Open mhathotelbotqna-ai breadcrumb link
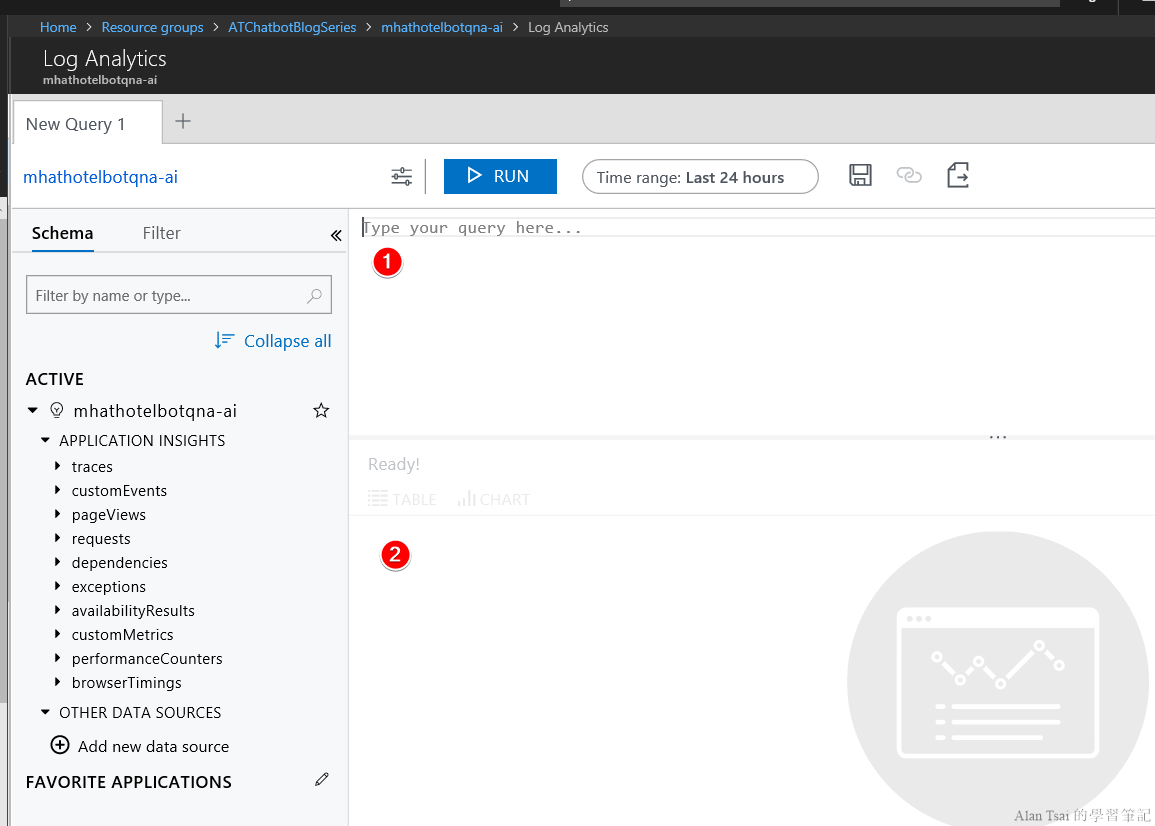 [442, 27]
